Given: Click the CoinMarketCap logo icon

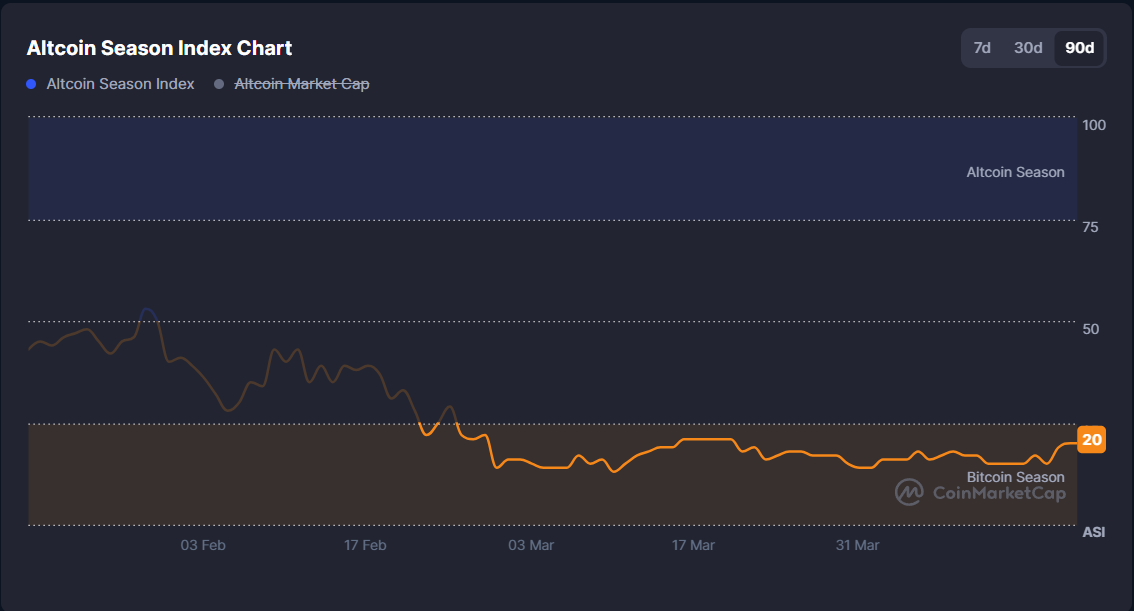Looking at the screenshot, I should 909,492.
